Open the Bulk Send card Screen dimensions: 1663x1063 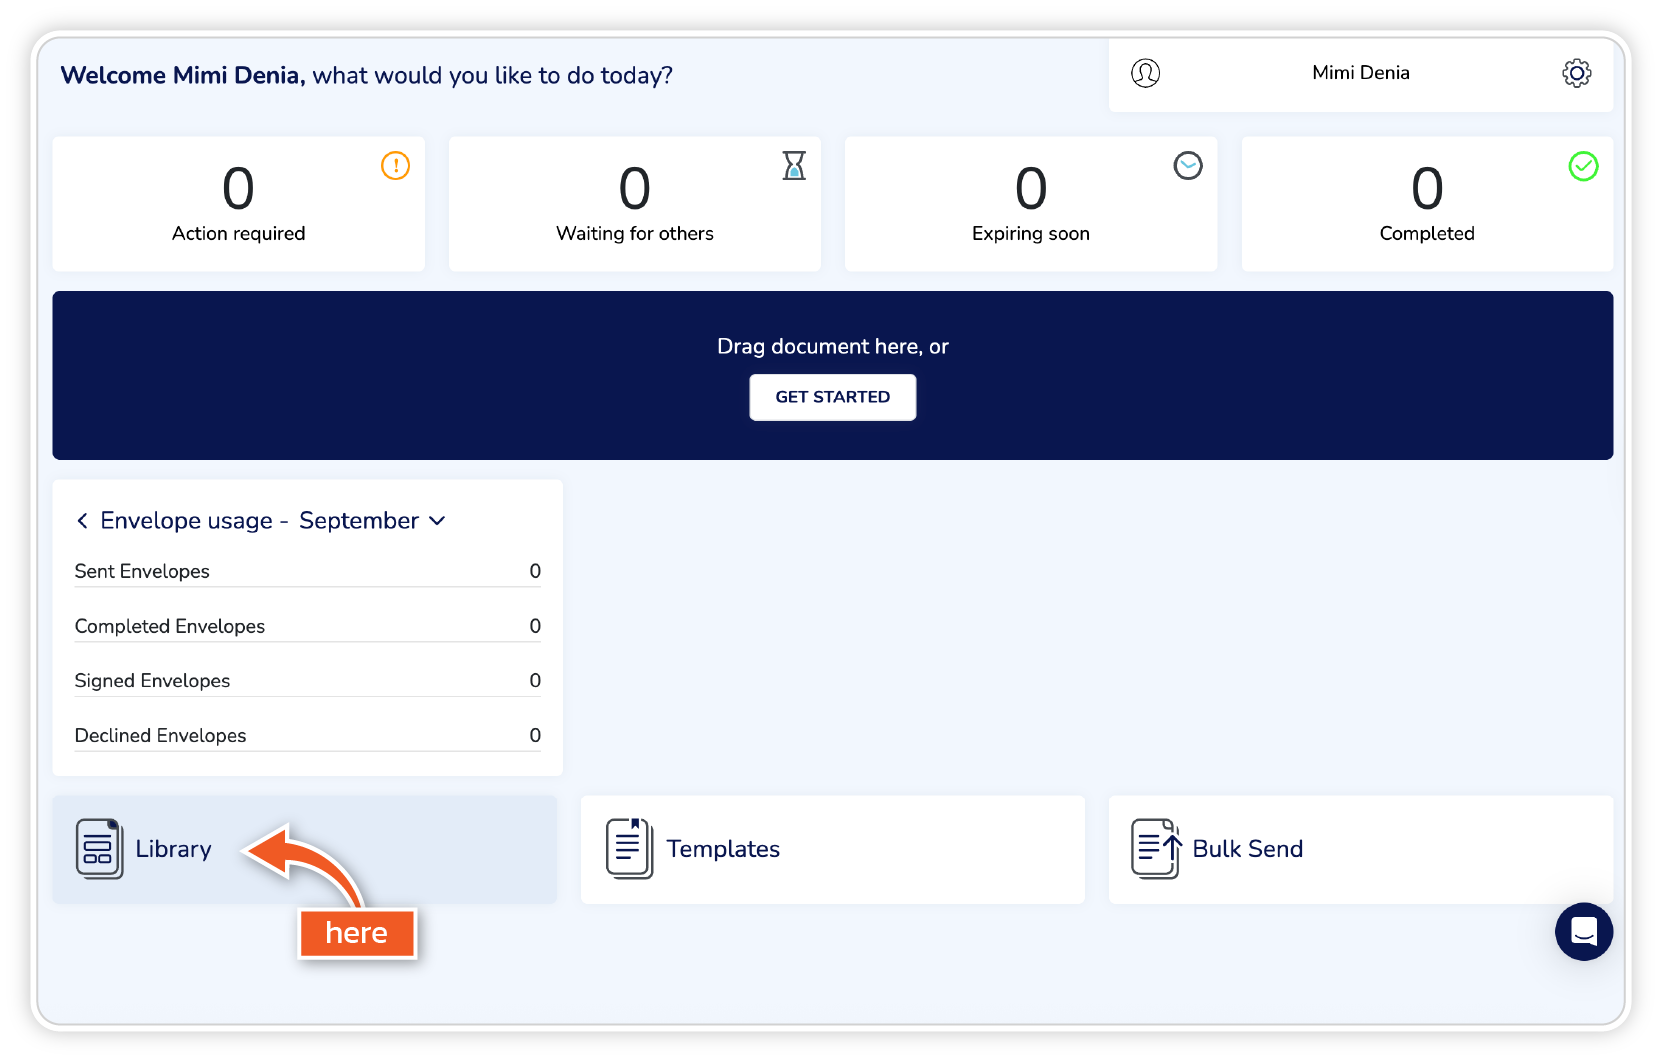tap(1360, 850)
